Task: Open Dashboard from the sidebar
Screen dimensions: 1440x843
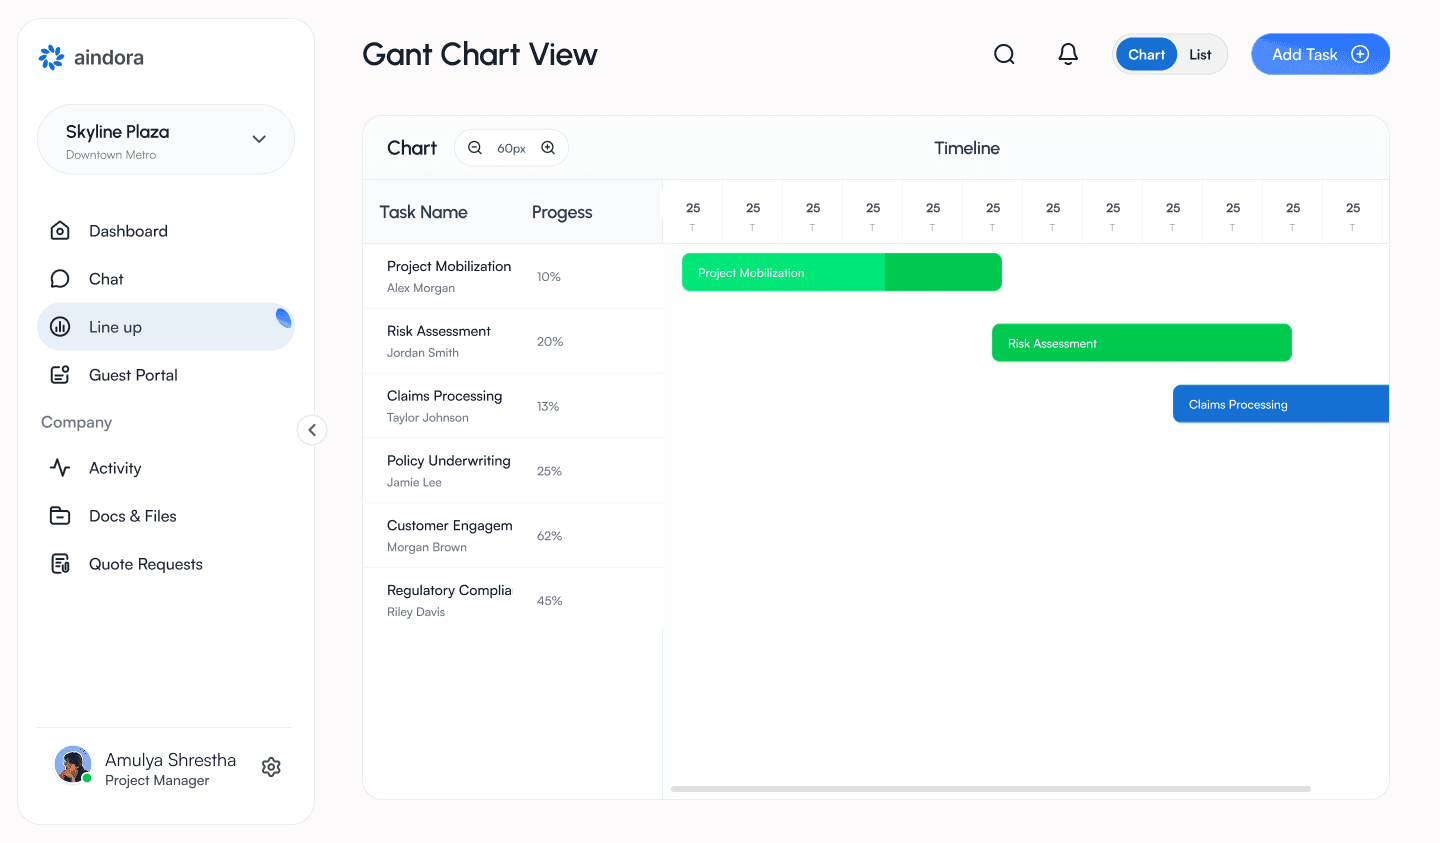Action: pos(166,231)
